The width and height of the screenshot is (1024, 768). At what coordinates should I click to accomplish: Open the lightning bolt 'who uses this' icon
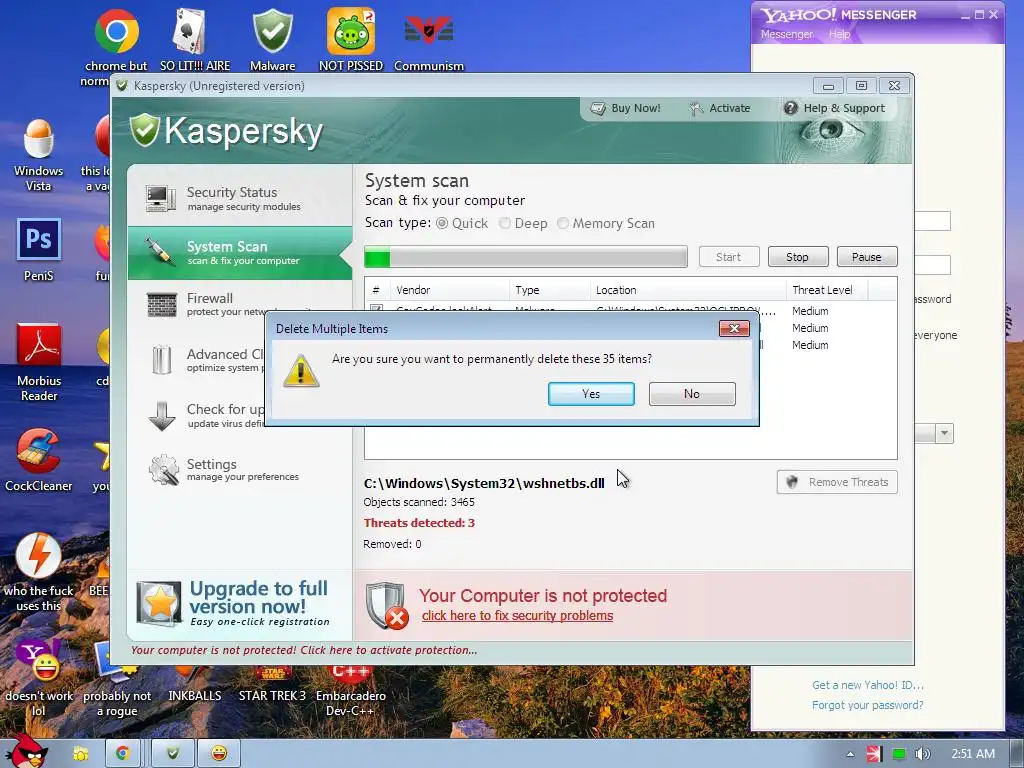(x=39, y=555)
